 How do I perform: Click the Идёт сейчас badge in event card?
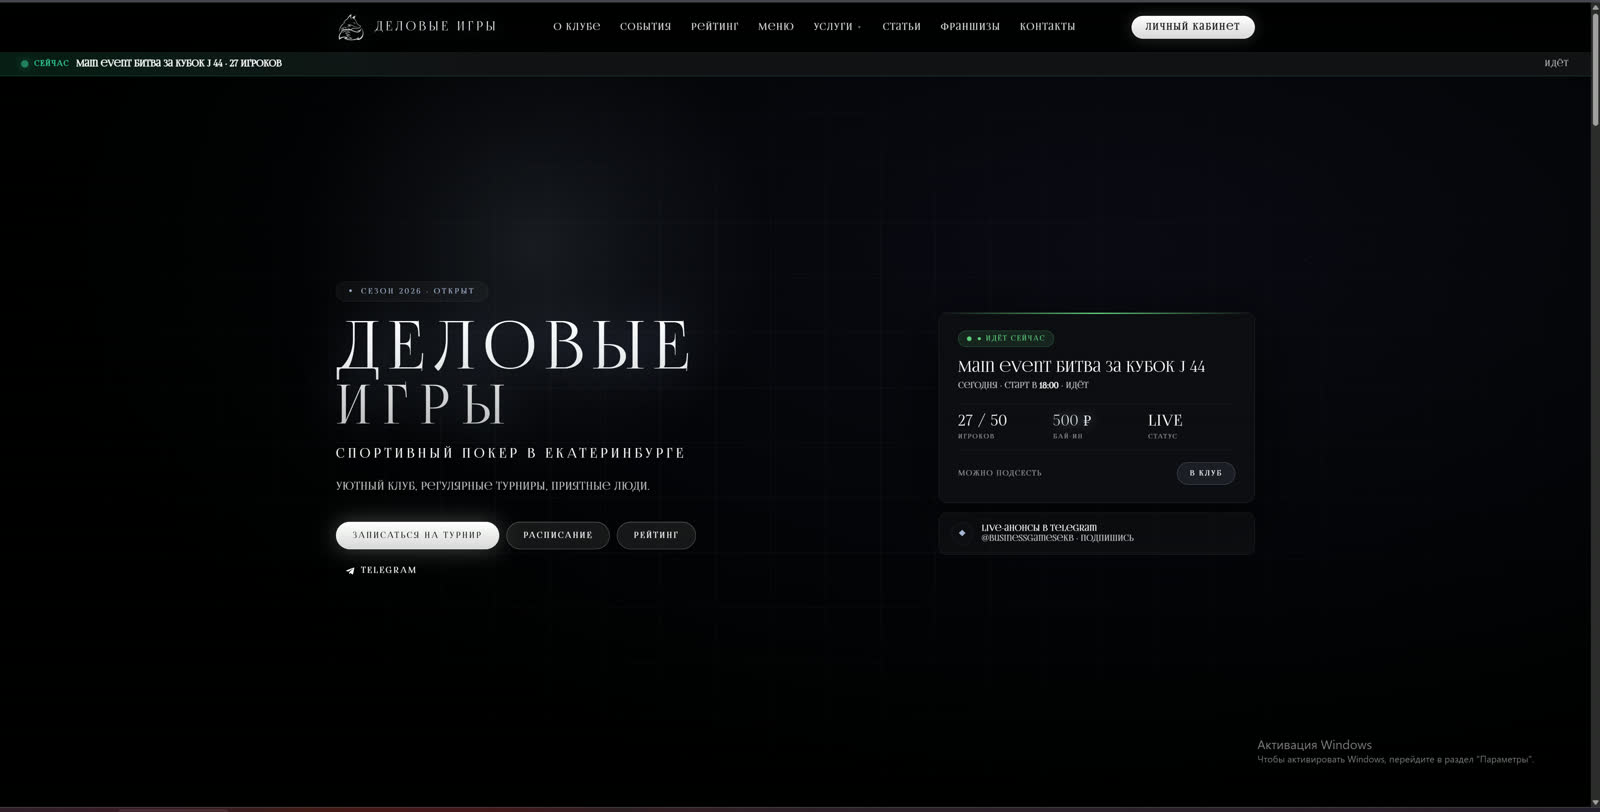(1005, 339)
